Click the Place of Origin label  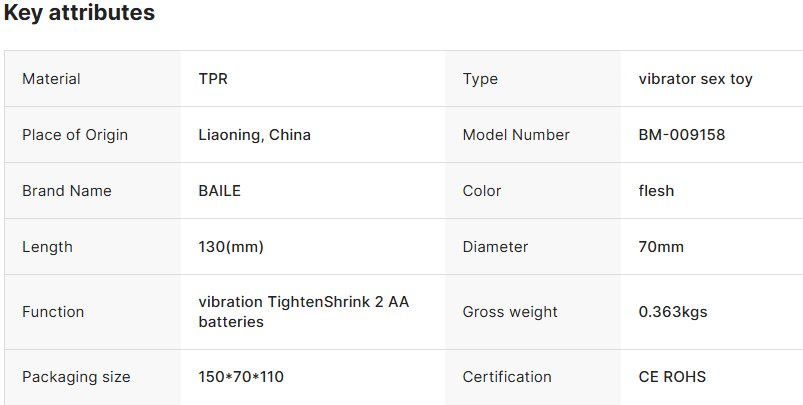75,135
